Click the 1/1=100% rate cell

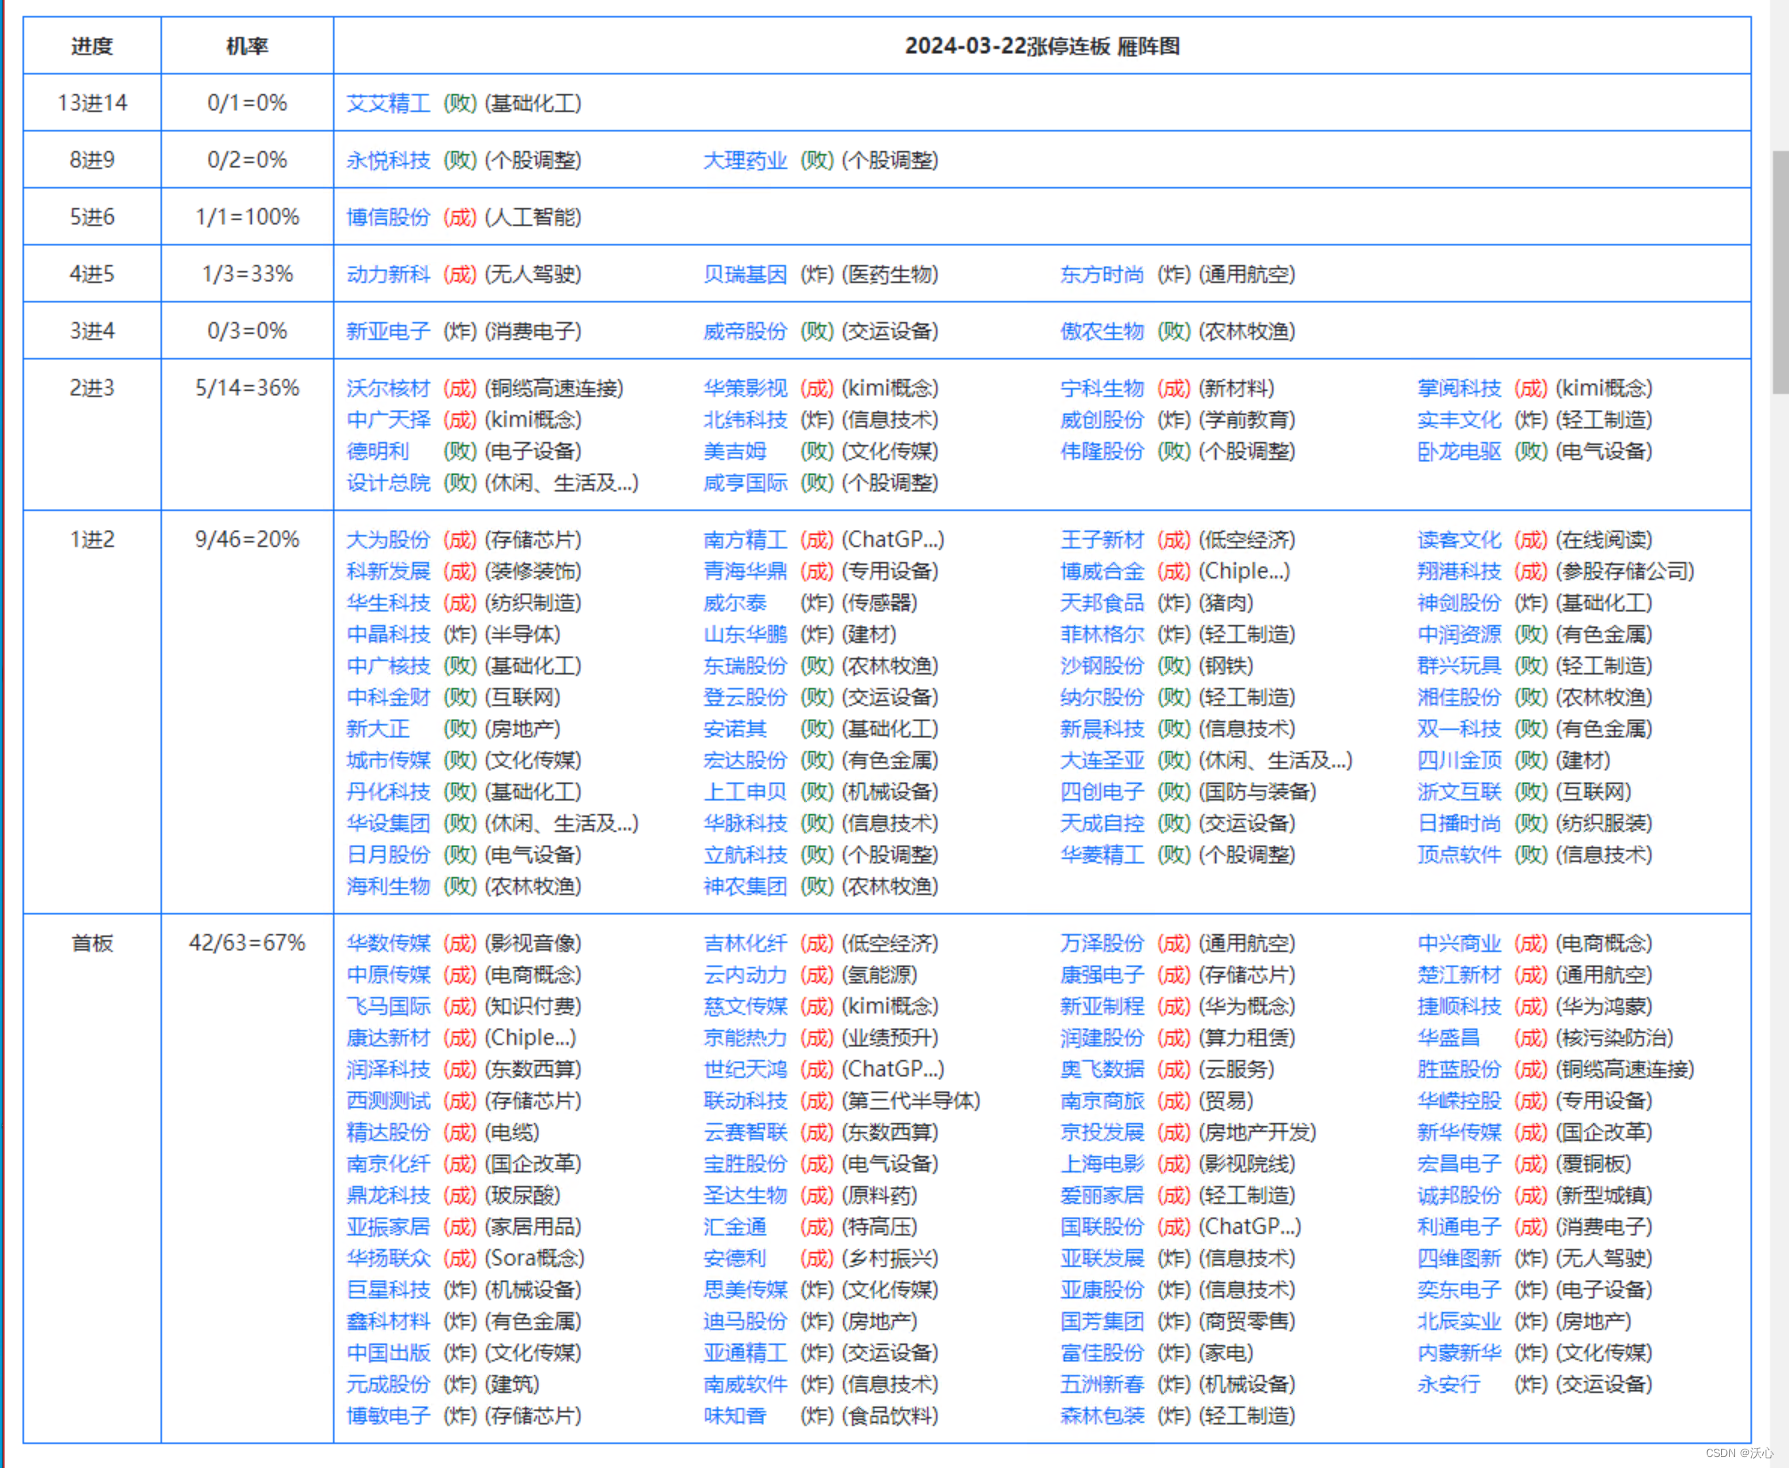click(247, 217)
